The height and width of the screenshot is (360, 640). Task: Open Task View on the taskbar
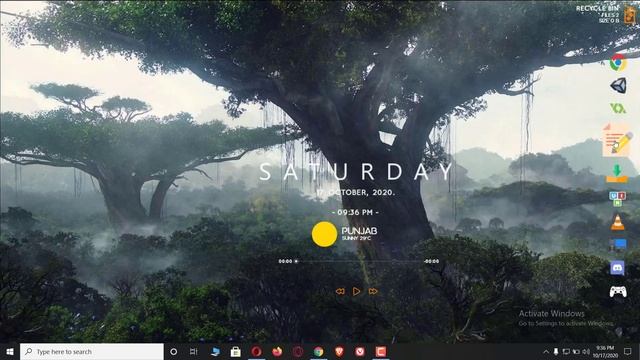click(193, 351)
